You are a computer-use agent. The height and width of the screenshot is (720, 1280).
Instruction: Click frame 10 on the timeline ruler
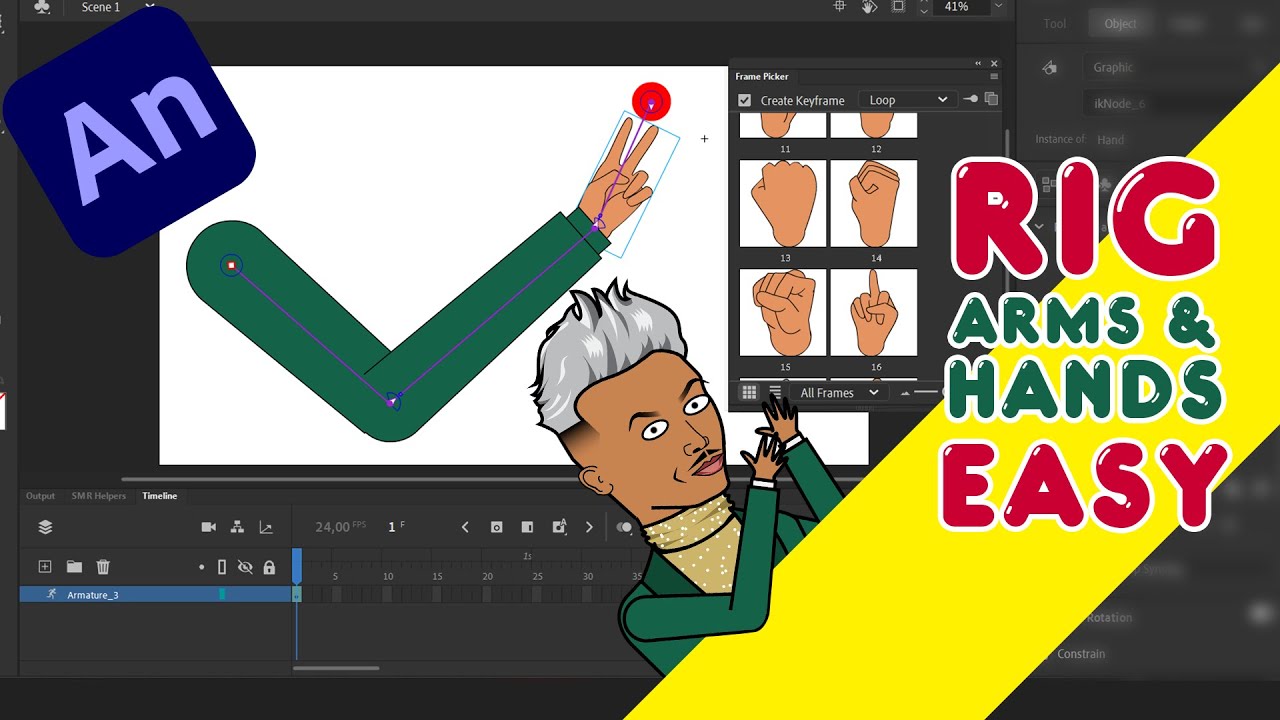387,576
